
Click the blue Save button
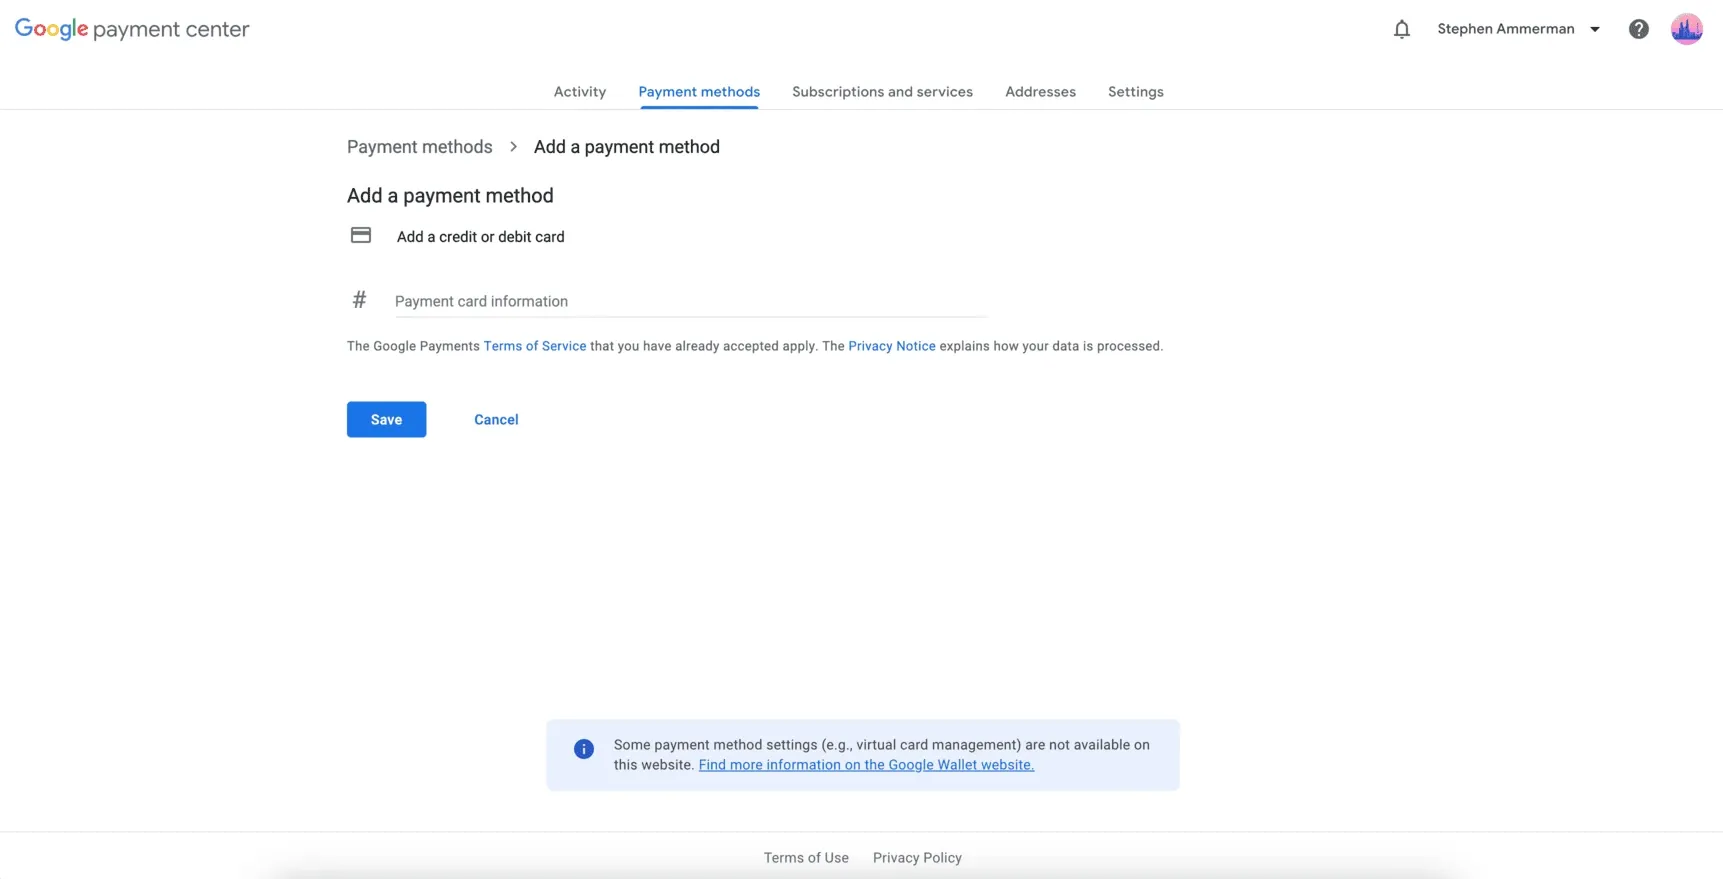click(386, 419)
